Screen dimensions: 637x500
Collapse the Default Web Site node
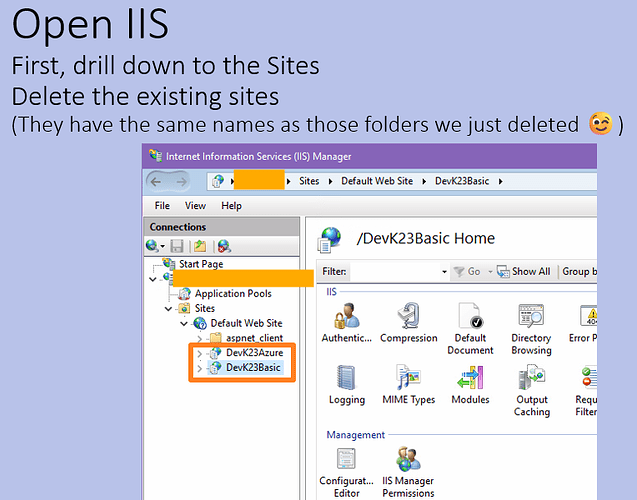pos(184,324)
